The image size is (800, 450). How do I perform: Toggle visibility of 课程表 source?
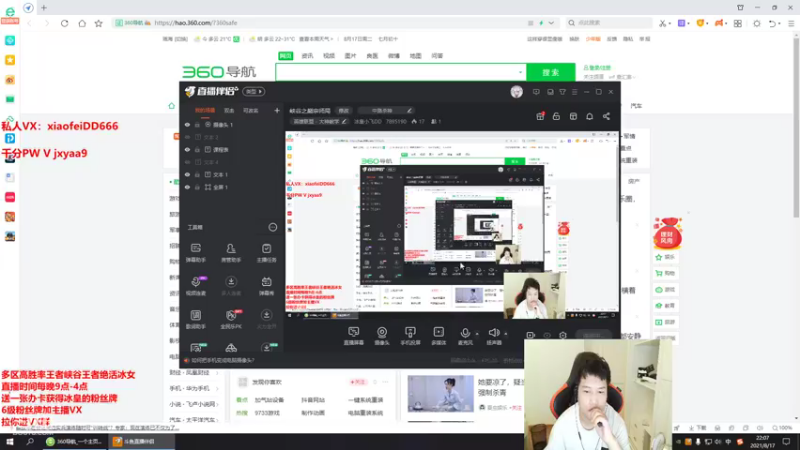point(187,149)
